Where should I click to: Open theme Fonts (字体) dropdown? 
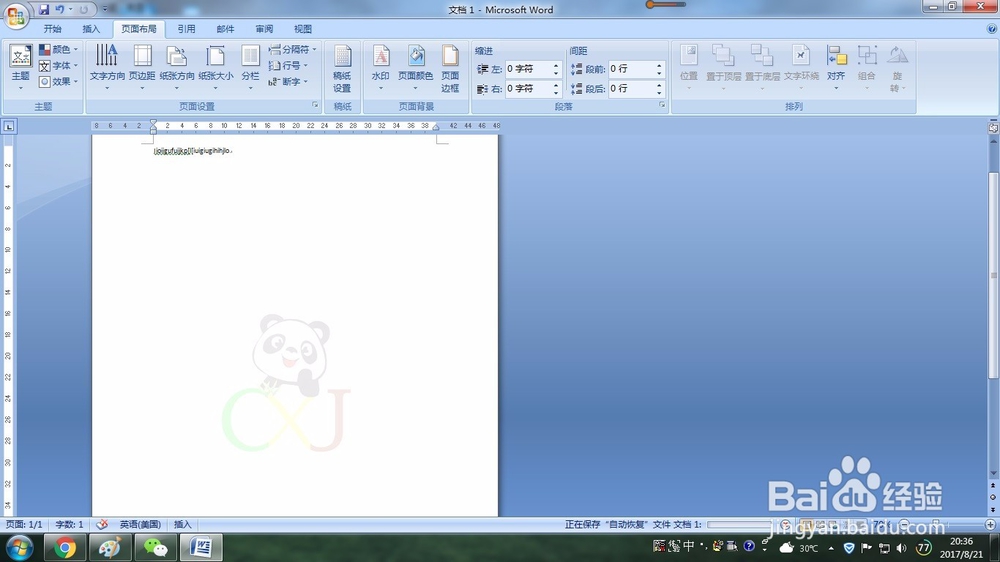(59, 65)
